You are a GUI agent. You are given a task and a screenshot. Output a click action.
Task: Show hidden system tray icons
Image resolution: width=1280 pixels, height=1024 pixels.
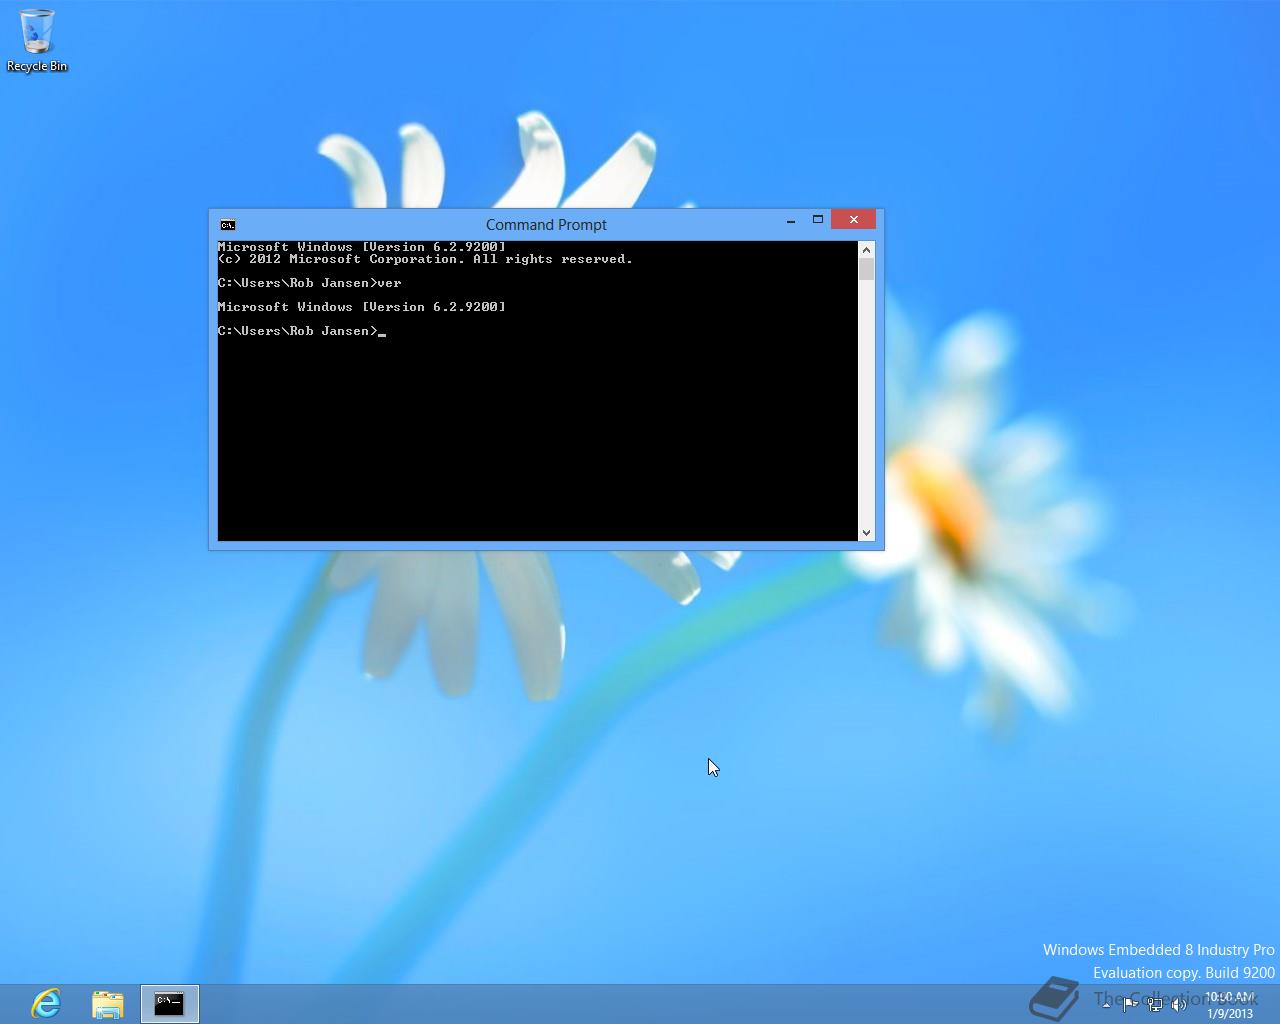(1106, 1004)
